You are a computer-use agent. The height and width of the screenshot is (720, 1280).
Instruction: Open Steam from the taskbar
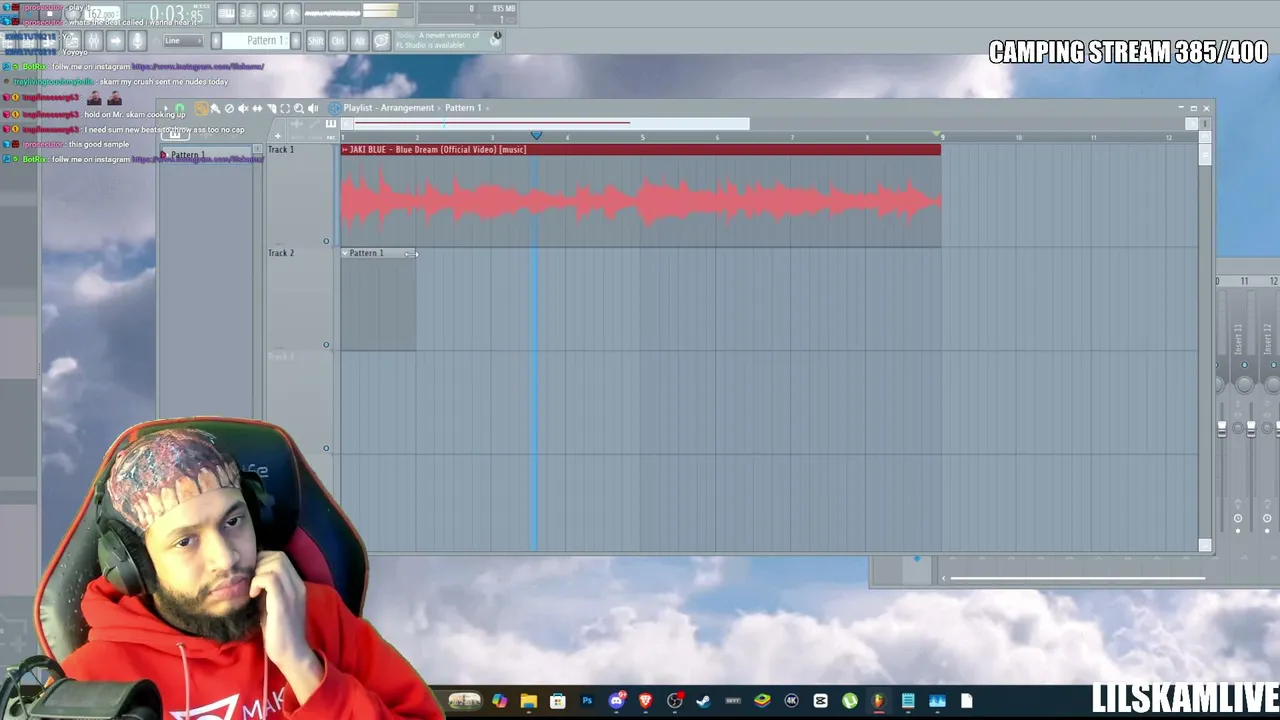click(704, 701)
